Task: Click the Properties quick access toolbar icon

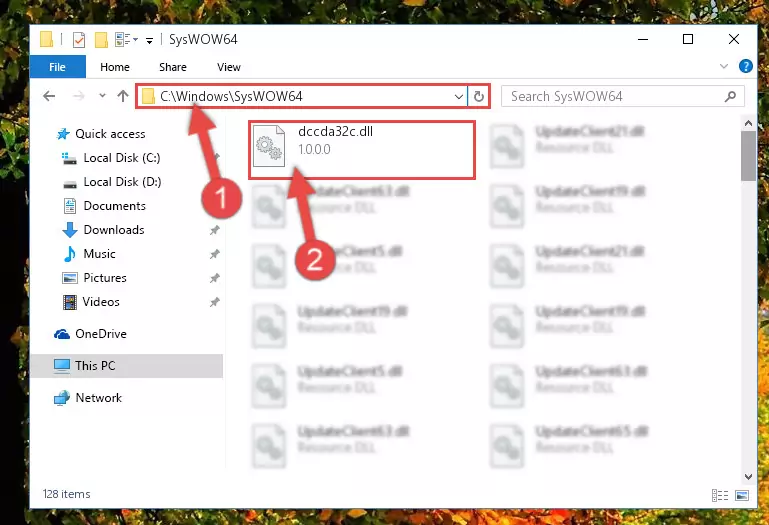Action: 78,39
